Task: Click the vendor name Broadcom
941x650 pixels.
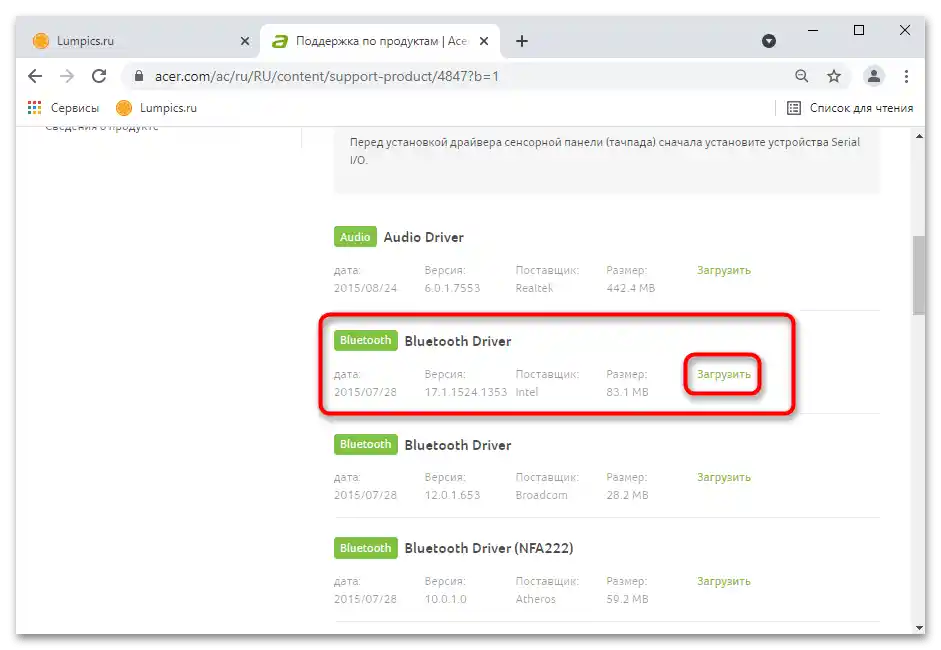Action: (541, 495)
